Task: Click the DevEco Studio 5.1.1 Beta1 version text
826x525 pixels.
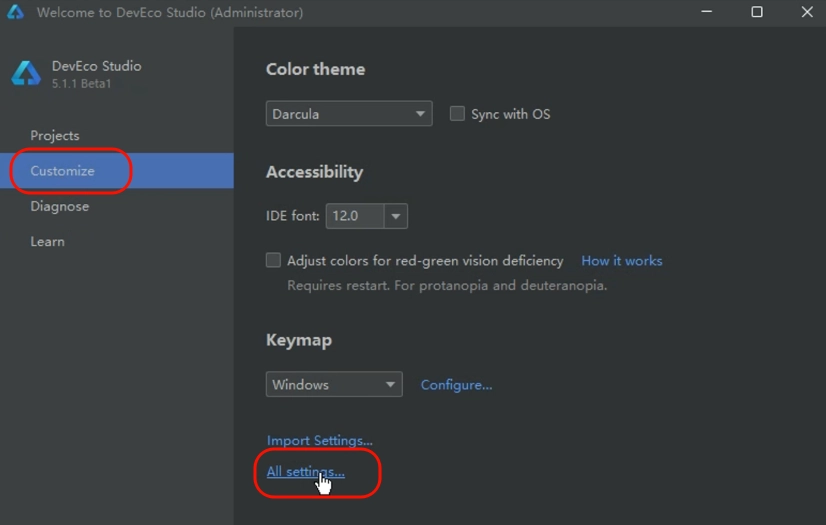Action: pos(81,84)
